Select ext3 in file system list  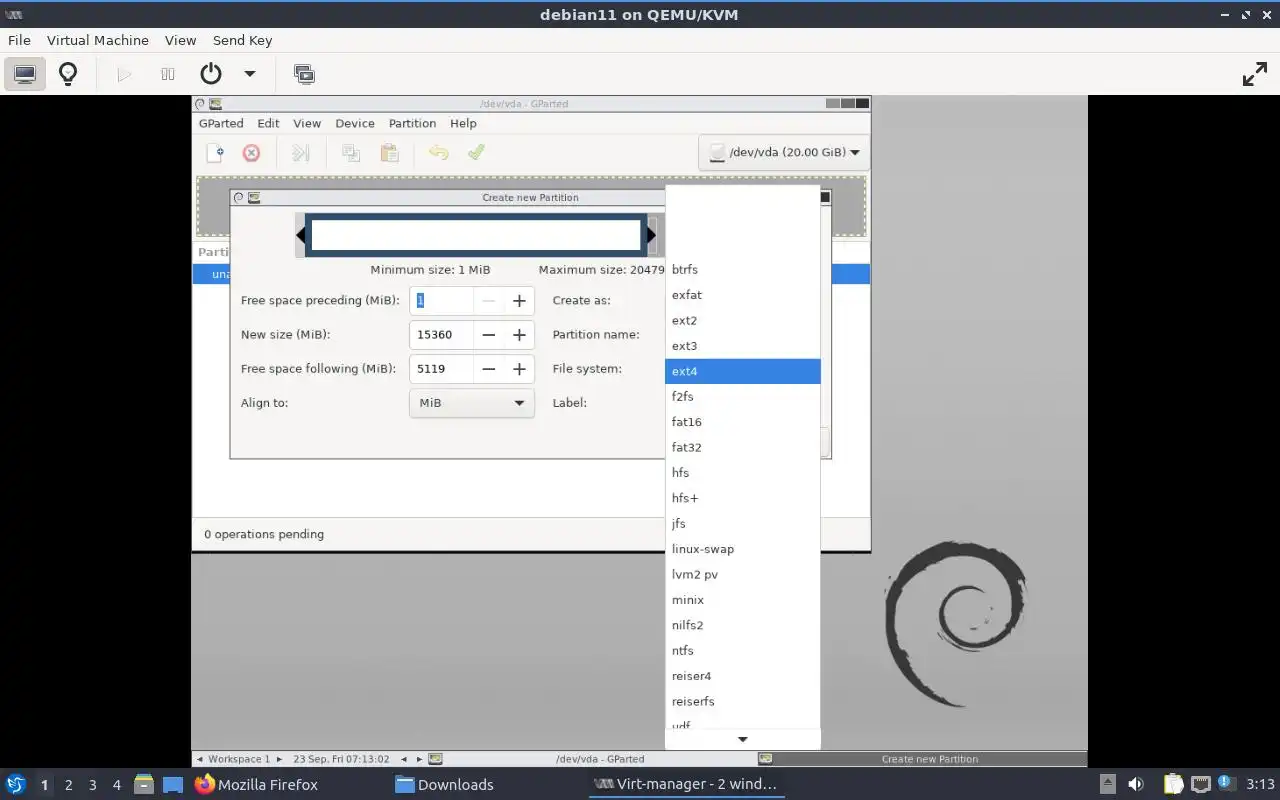tap(743, 346)
